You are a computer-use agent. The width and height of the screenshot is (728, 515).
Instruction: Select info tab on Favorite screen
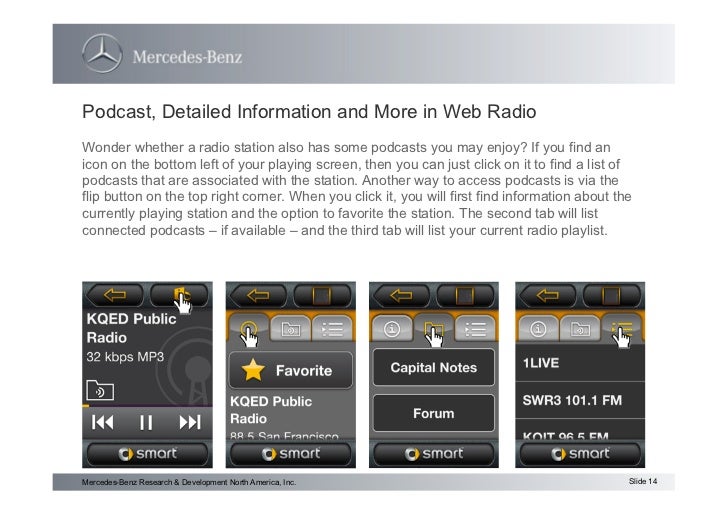(248, 328)
